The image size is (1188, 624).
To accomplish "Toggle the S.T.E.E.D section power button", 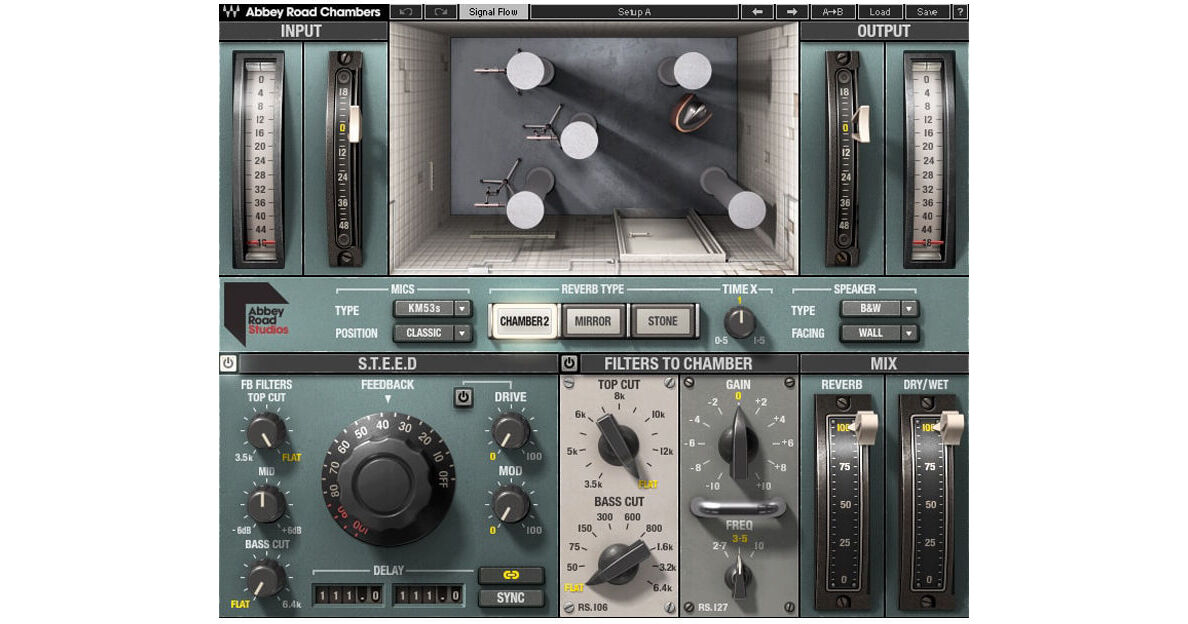I will point(228,364).
